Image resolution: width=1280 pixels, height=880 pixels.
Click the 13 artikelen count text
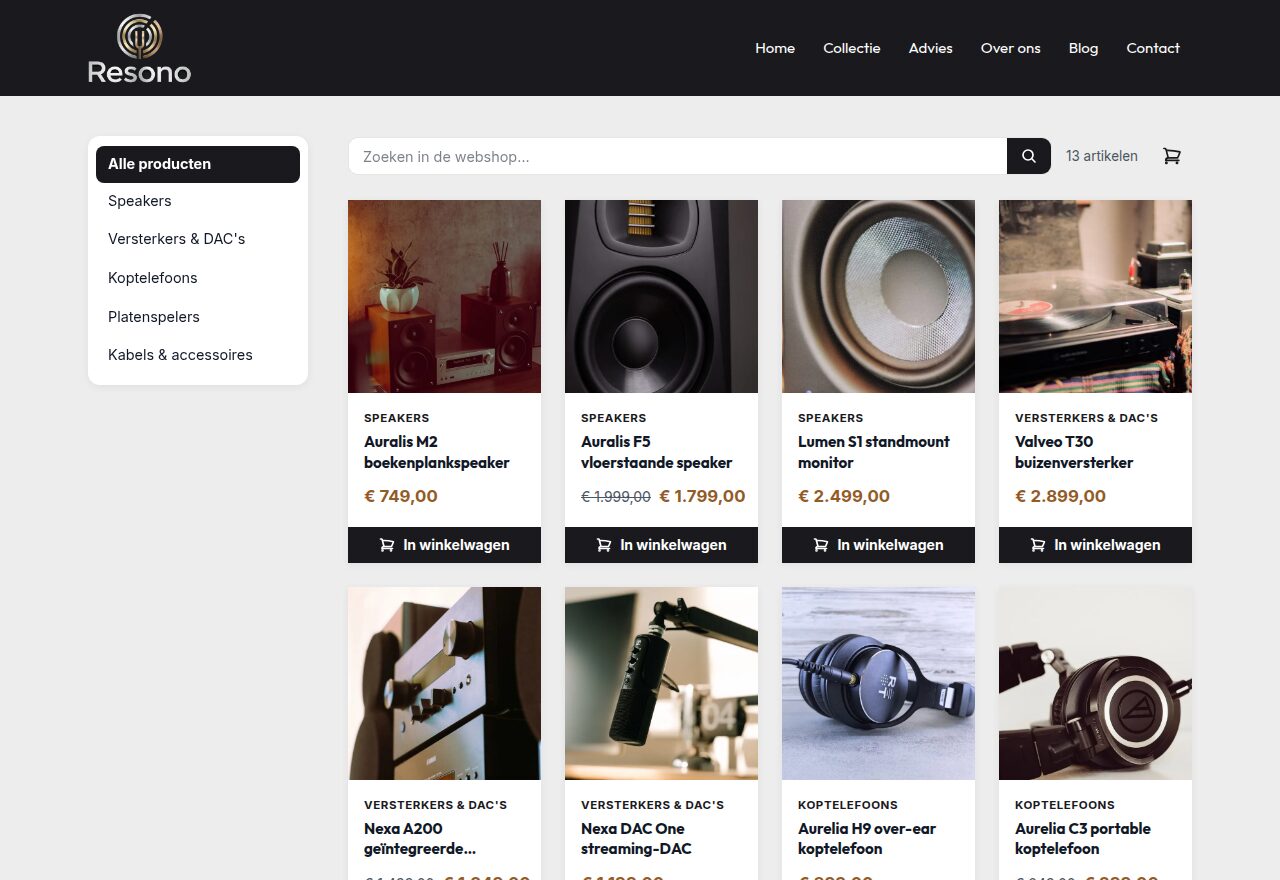tap(1102, 156)
